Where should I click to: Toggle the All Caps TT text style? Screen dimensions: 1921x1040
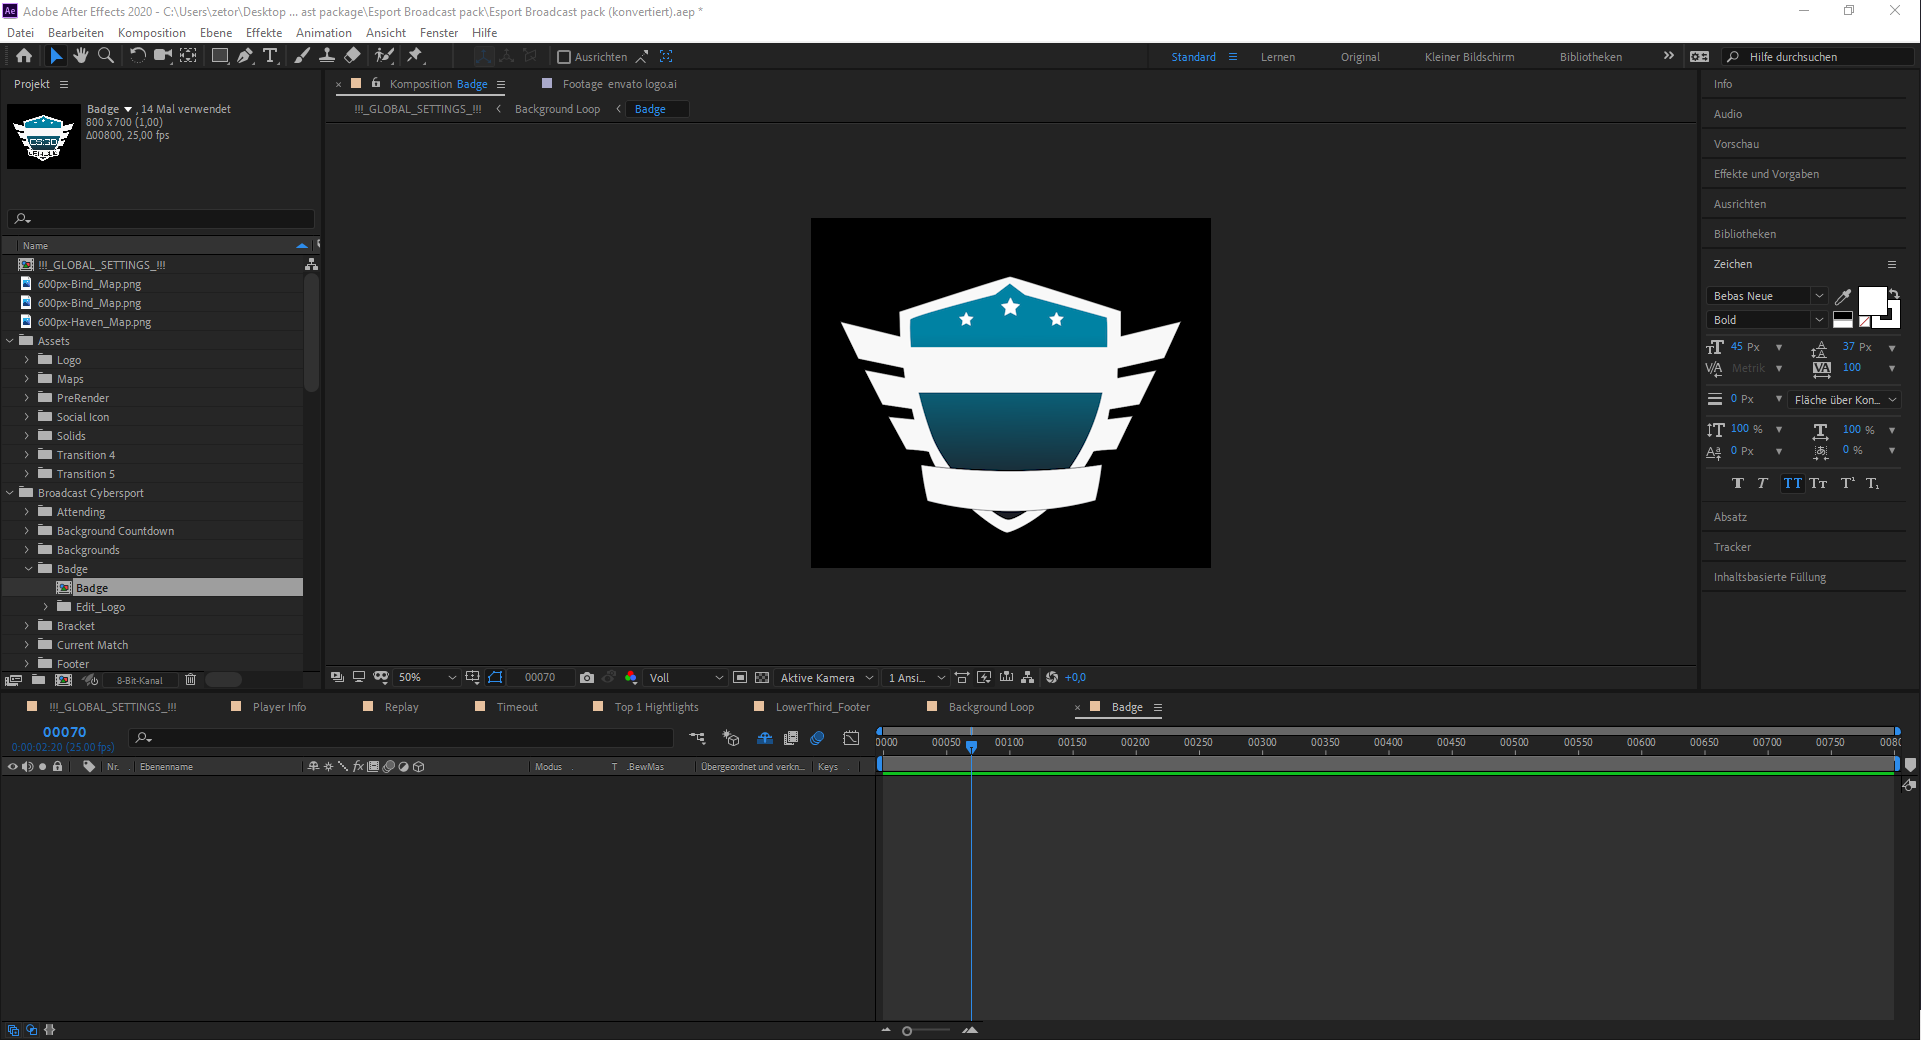[1793, 483]
